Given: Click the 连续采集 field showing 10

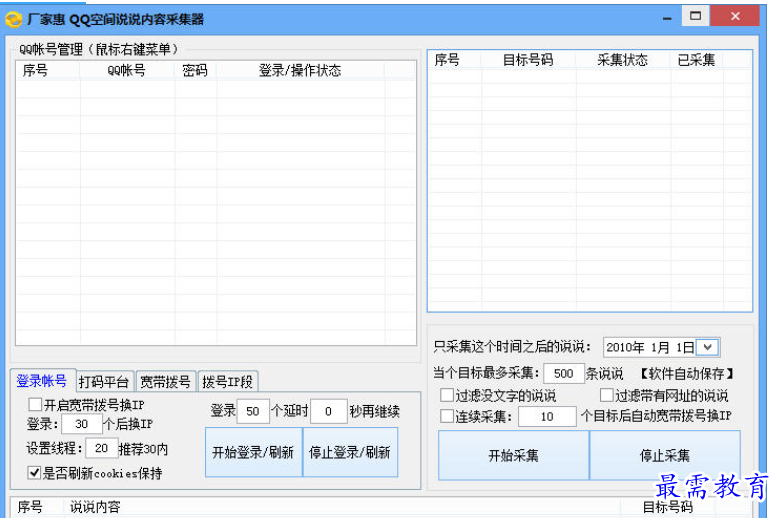Looking at the screenshot, I should tap(547, 416).
